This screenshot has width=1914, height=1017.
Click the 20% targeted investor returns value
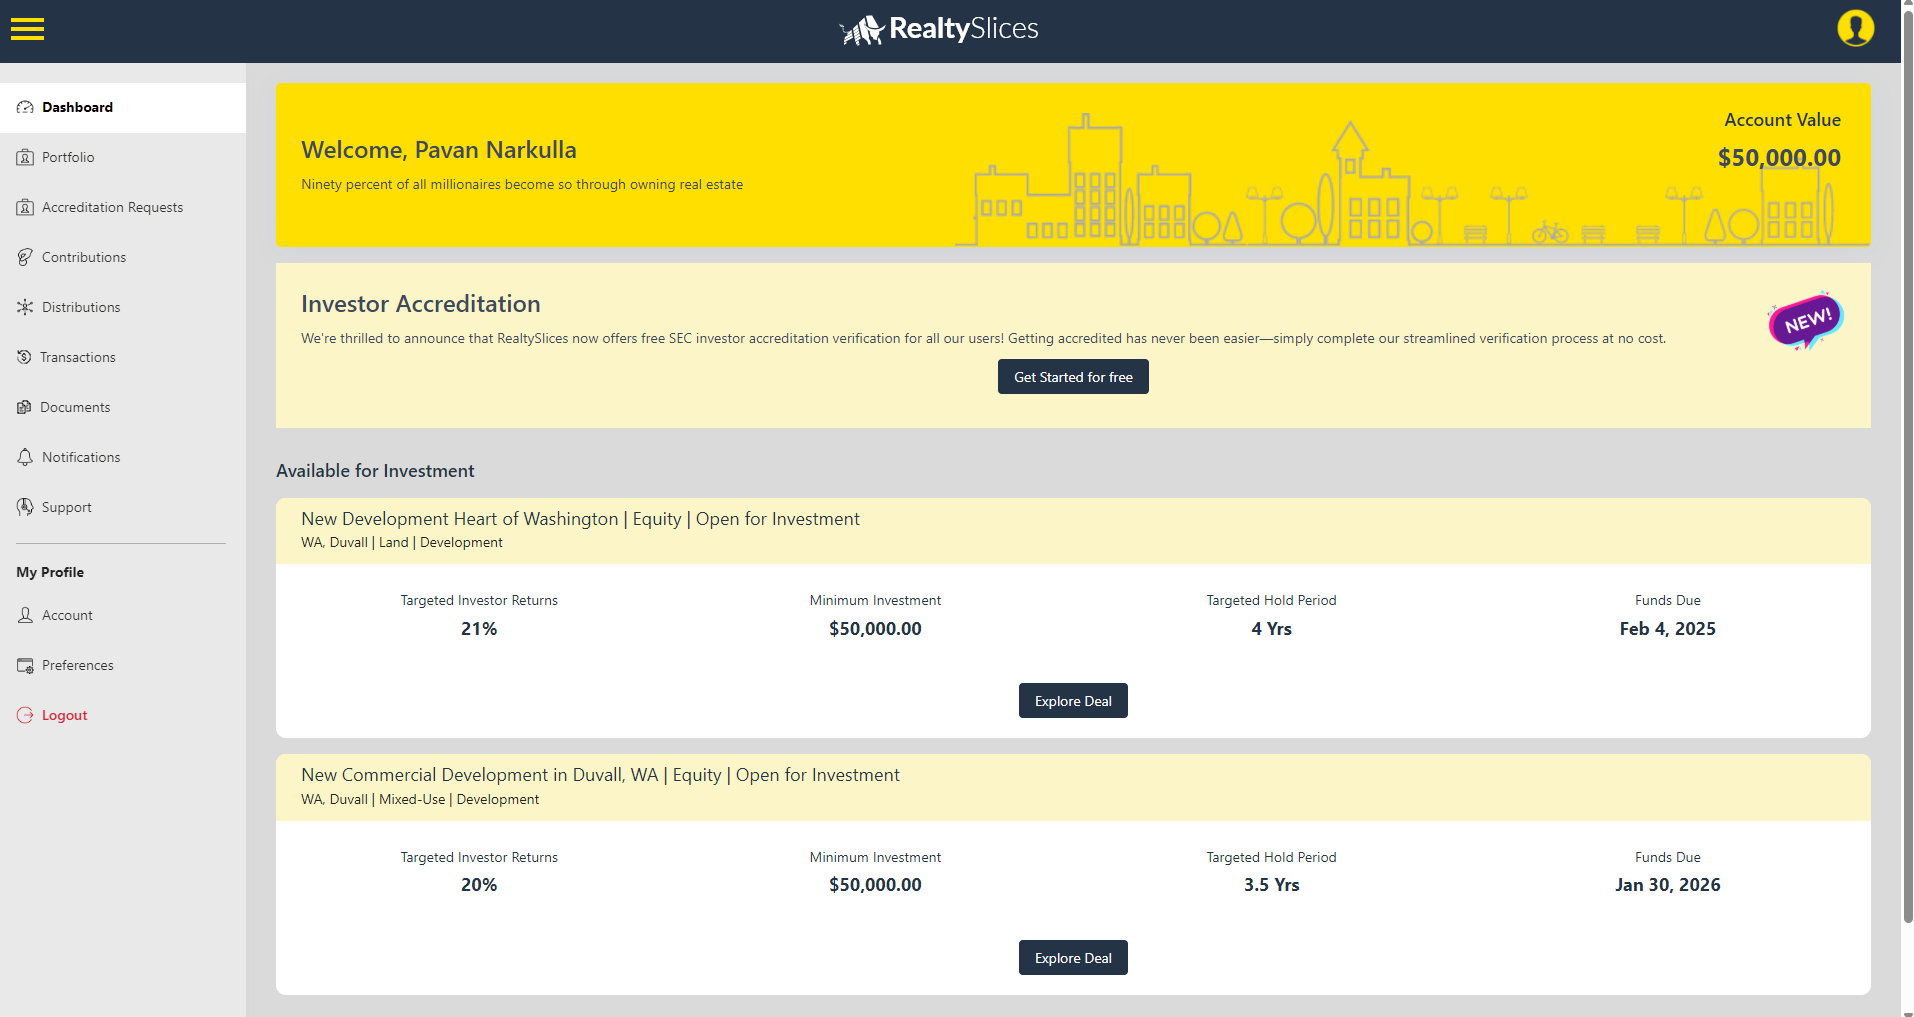click(x=479, y=885)
